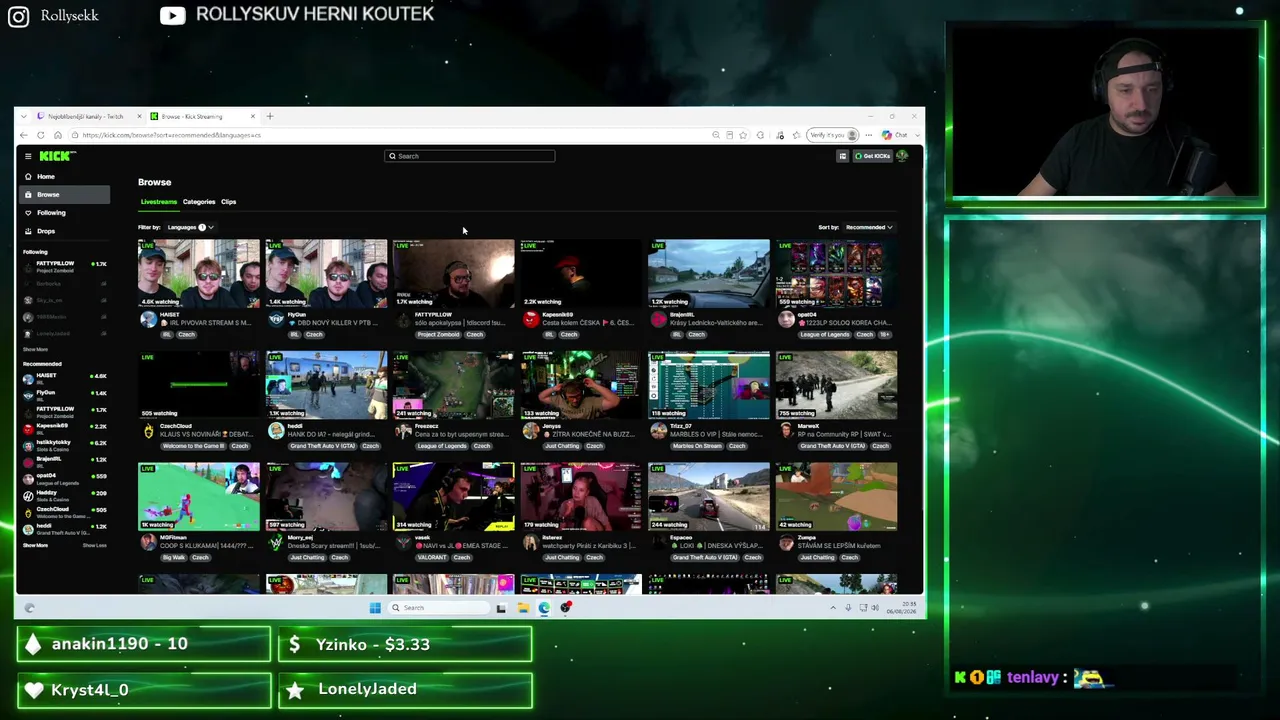The height and width of the screenshot is (720, 1280).
Task: Open Haddzy in the Recommended sidebar list
Action: point(65,495)
